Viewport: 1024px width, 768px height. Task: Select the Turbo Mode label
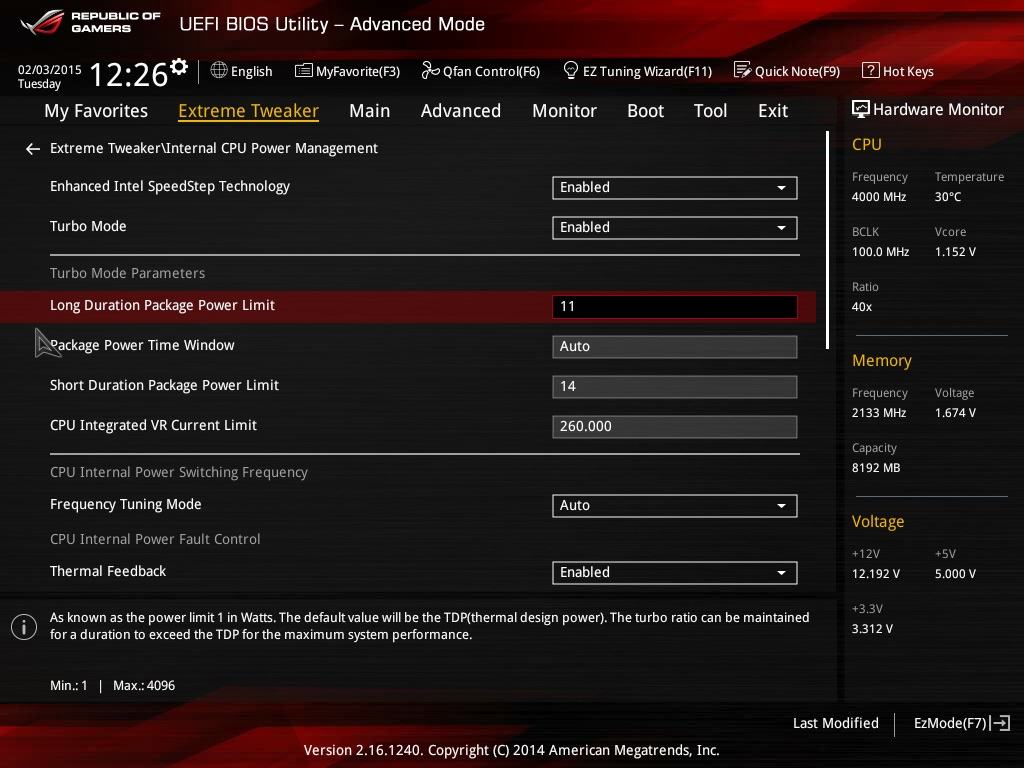click(88, 226)
